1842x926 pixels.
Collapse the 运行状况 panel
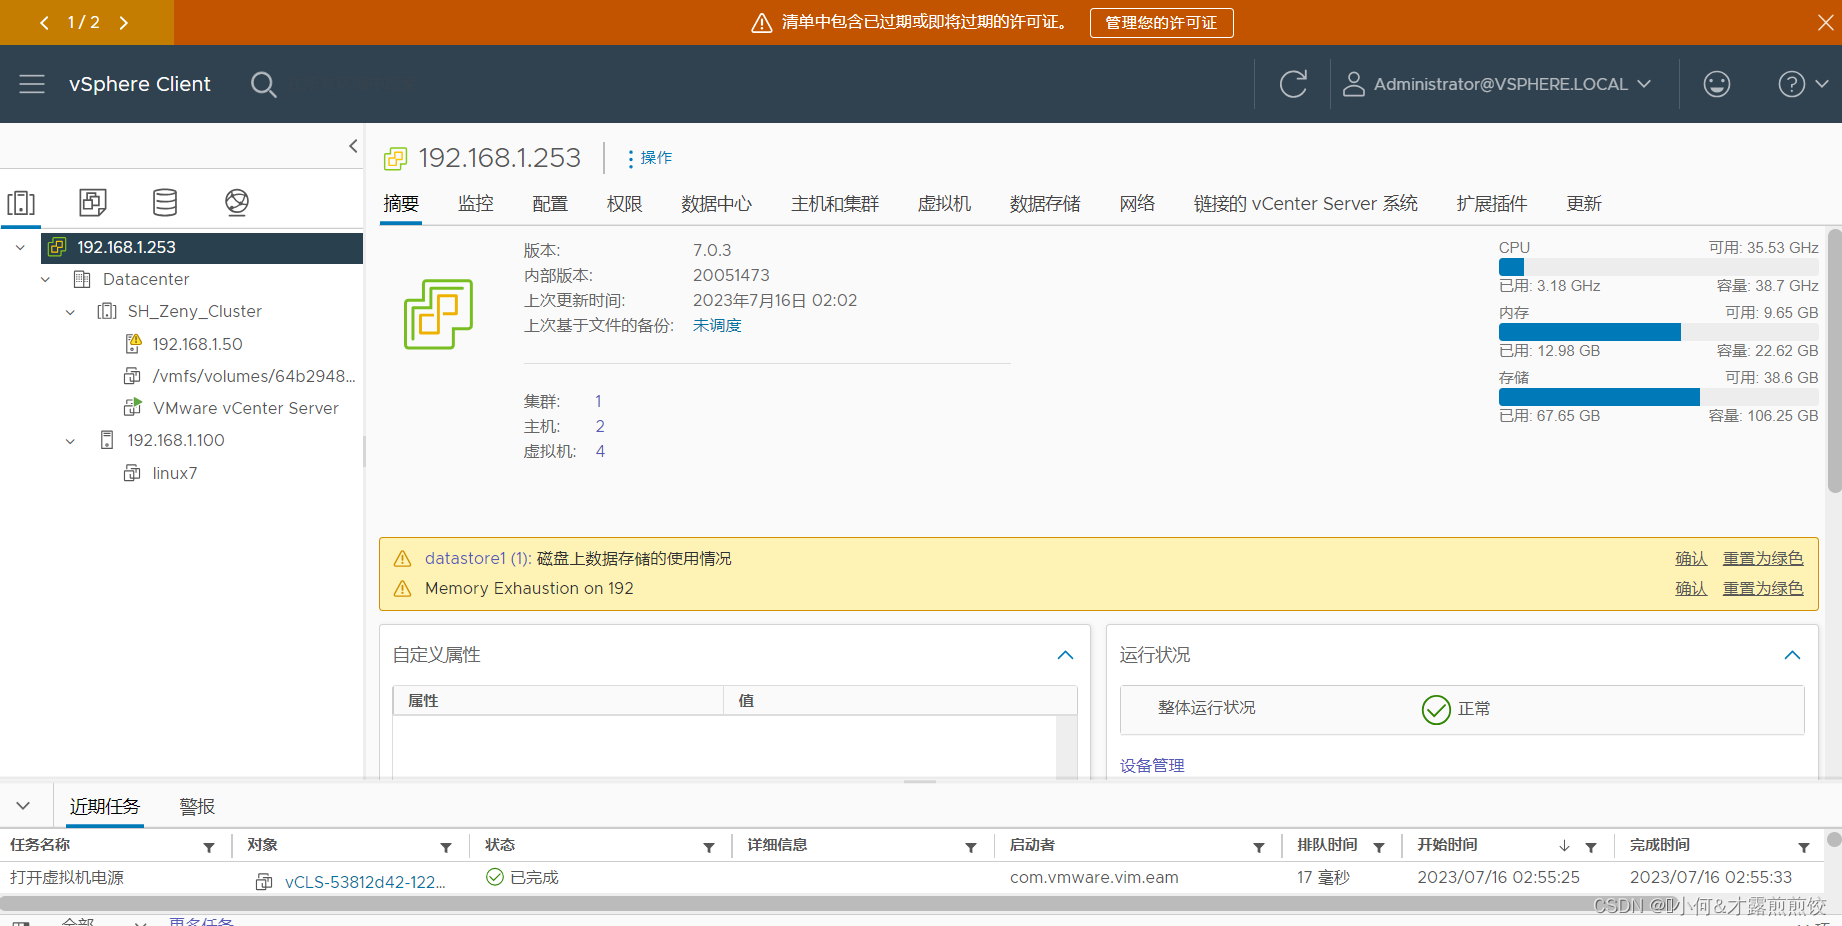(x=1793, y=655)
